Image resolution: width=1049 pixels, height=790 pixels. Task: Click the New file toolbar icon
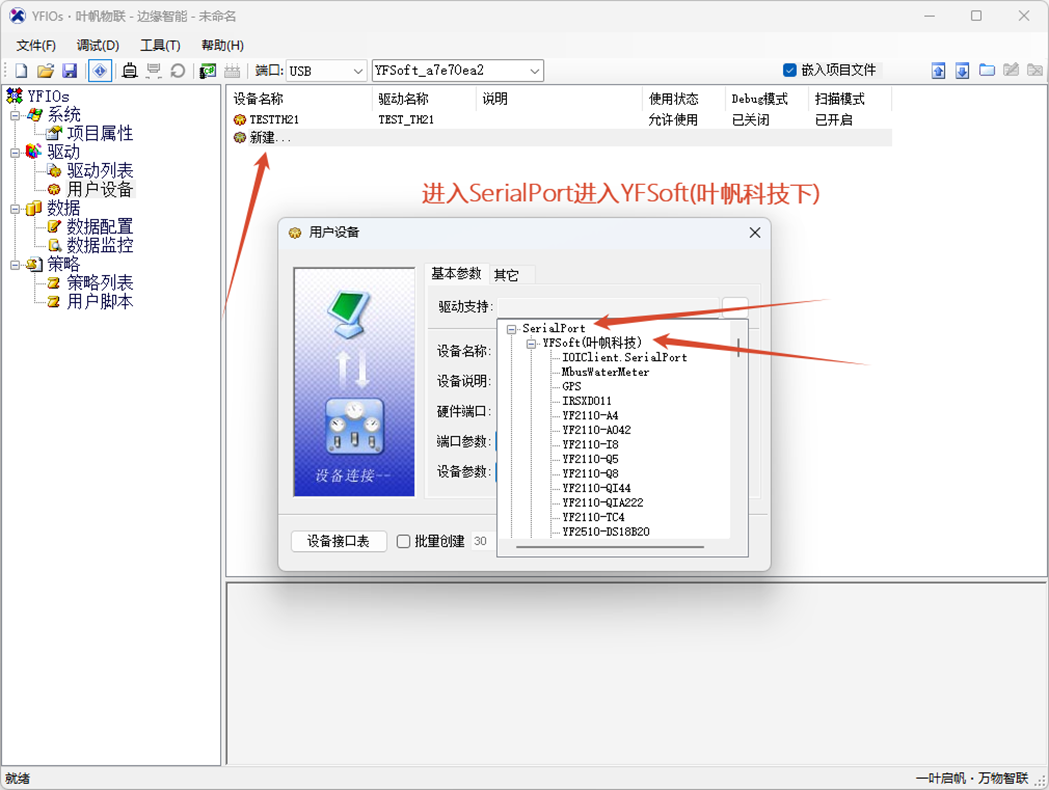click(x=21, y=70)
